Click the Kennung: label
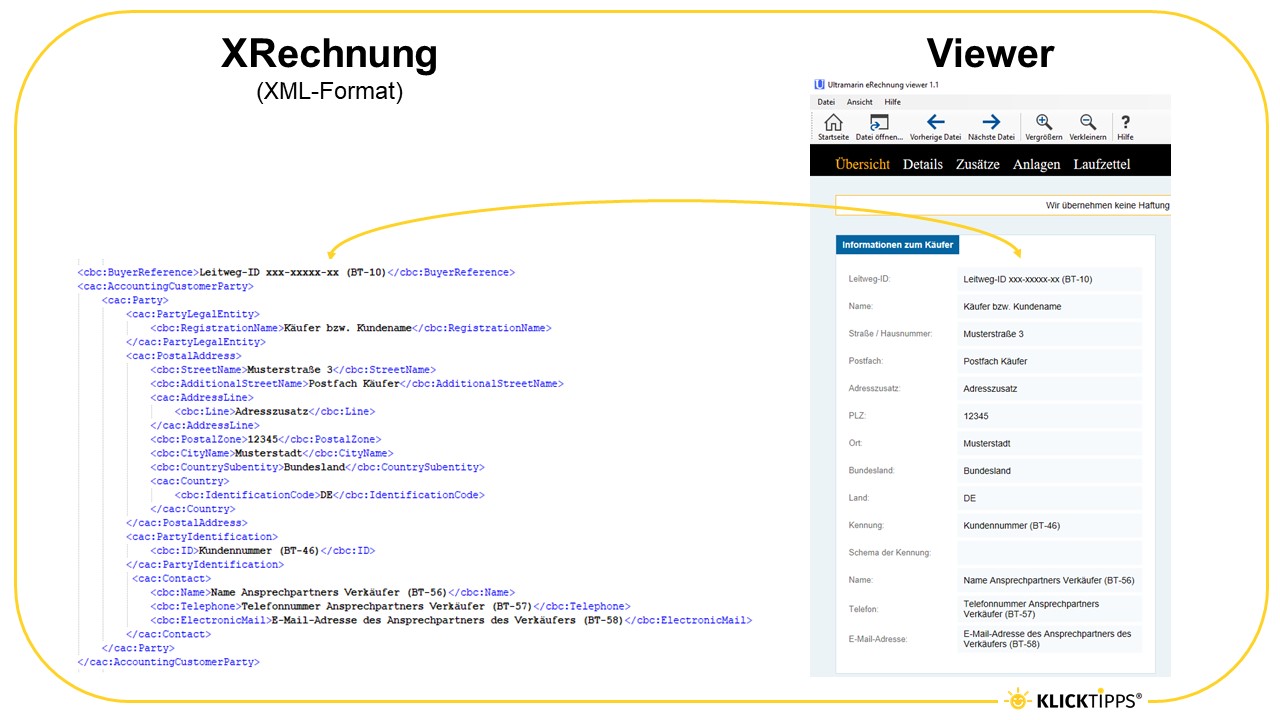The image size is (1280, 720). tap(866, 525)
